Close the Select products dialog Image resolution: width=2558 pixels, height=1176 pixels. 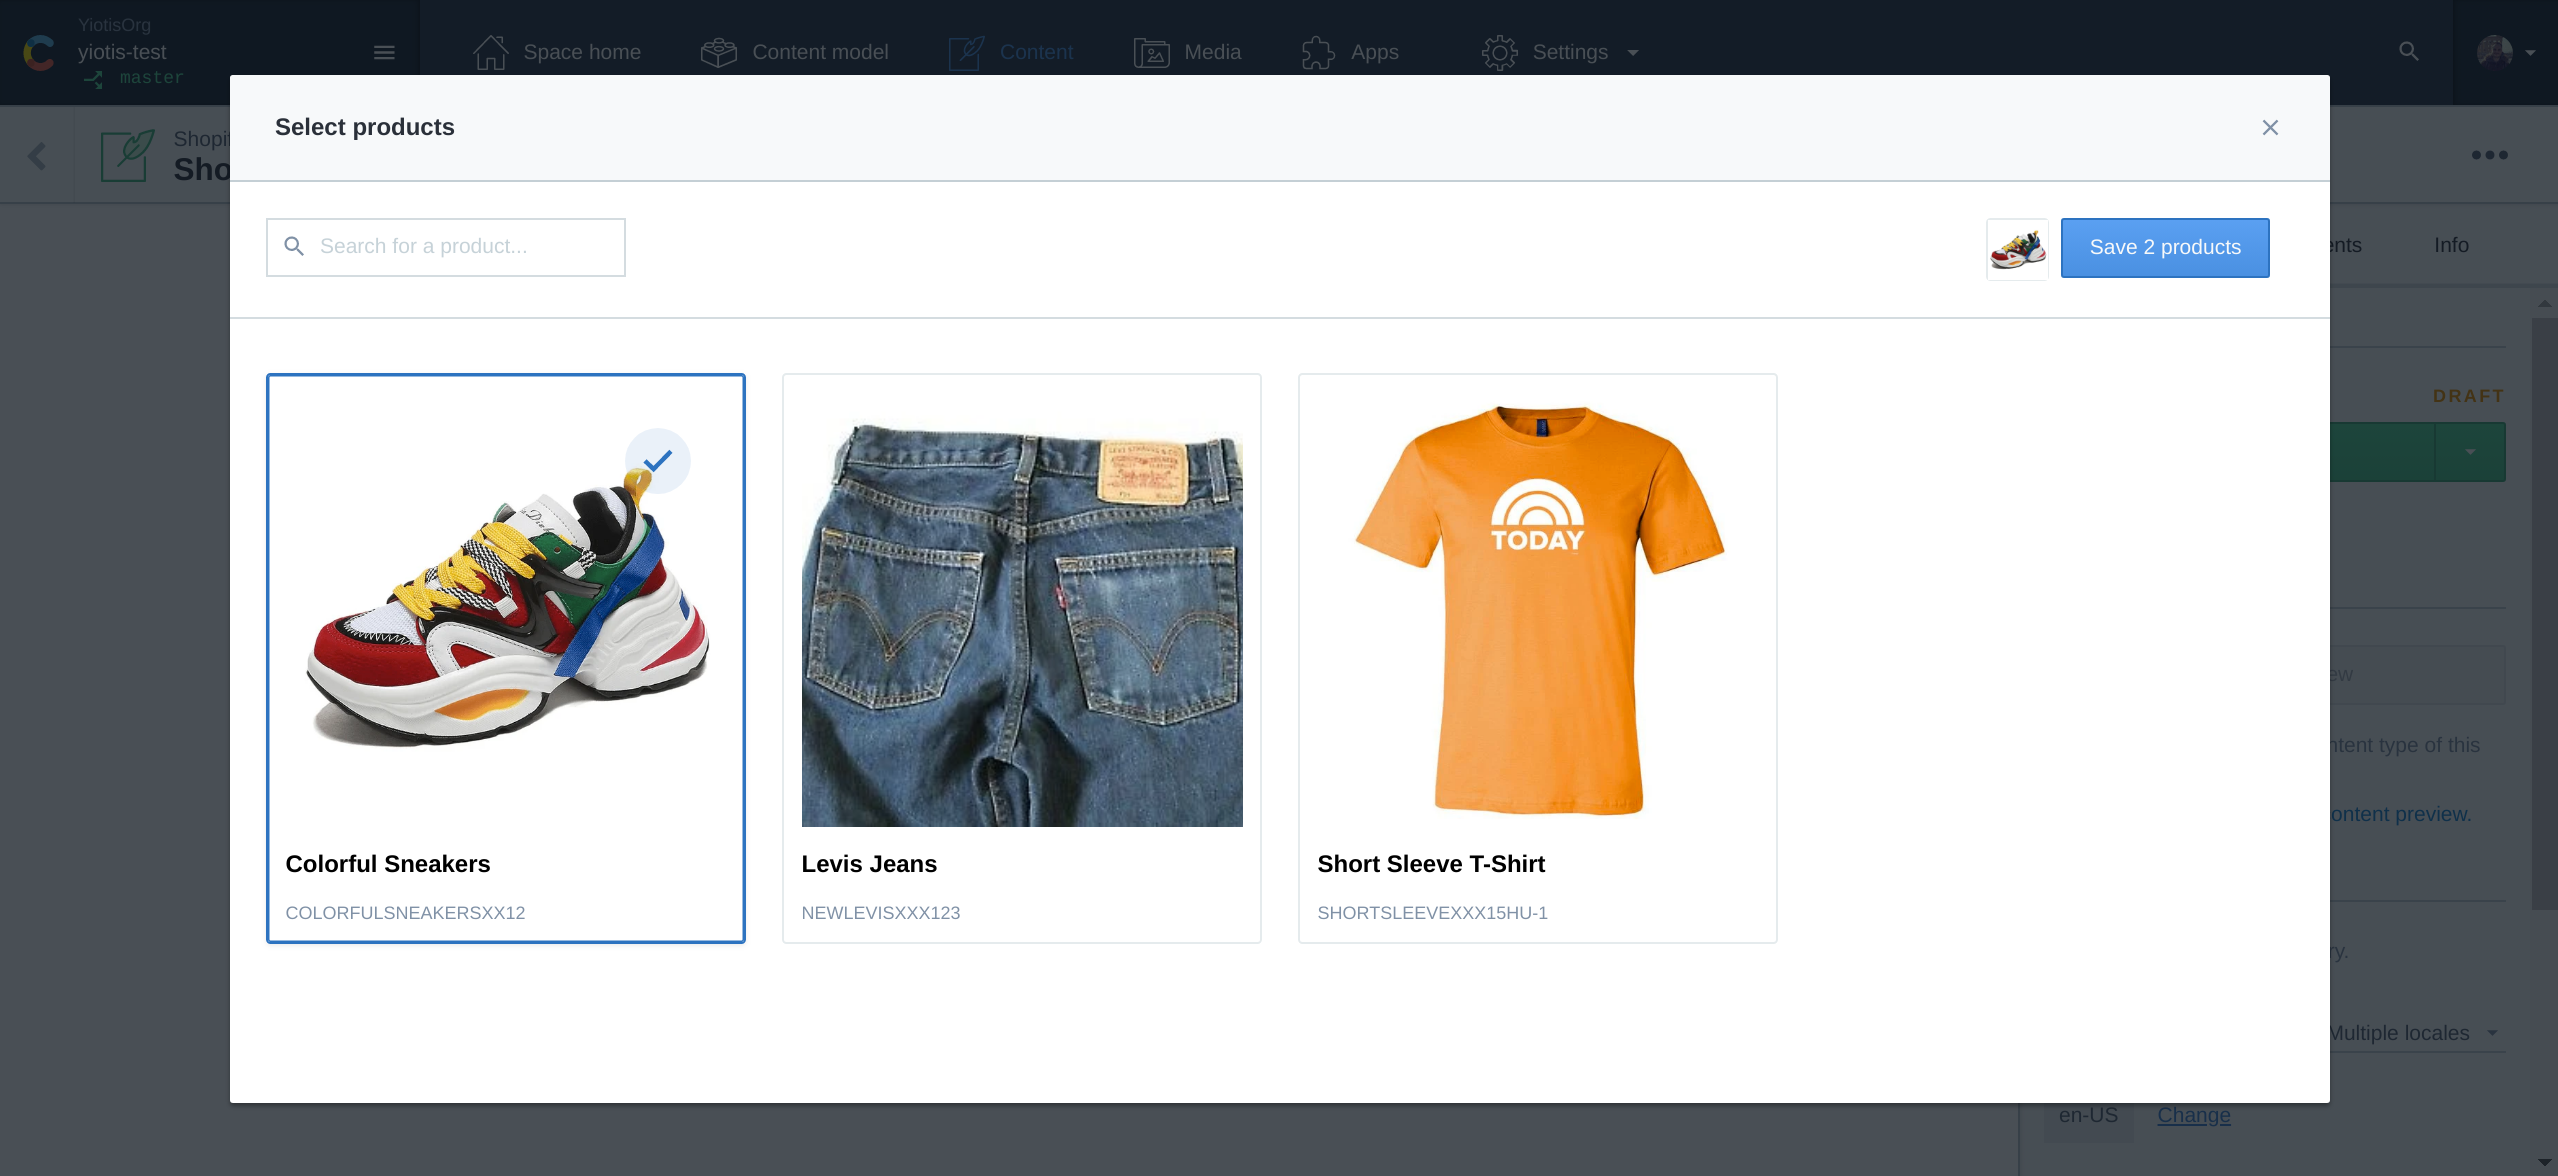(2271, 127)
